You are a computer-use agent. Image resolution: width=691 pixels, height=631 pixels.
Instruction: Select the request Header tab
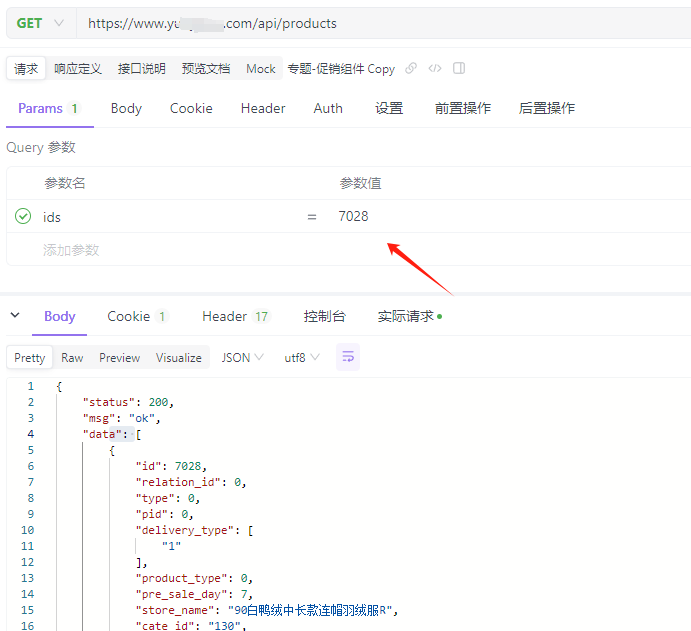click(263, 108)
